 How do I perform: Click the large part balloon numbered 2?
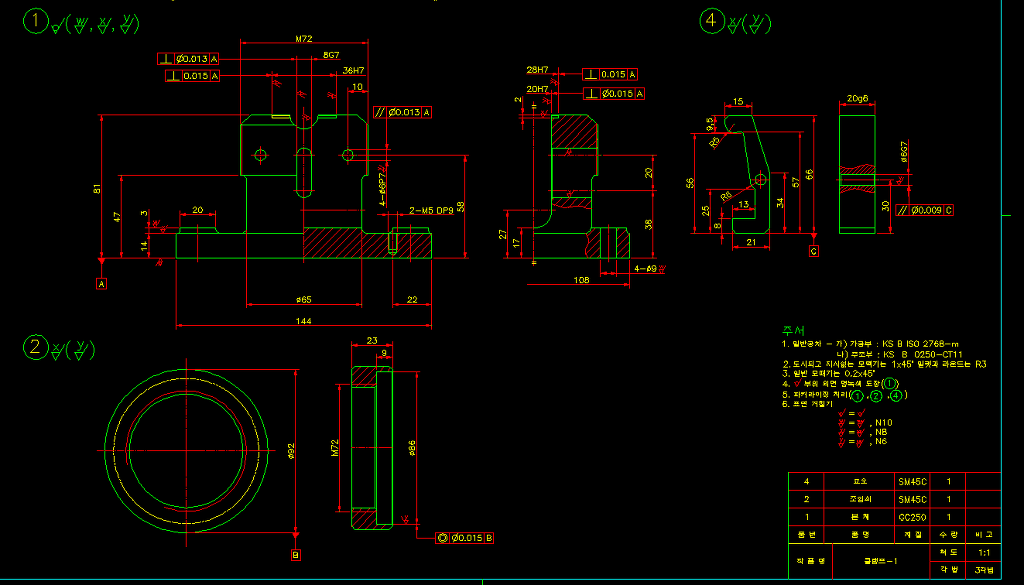click(x=35, y=346)
